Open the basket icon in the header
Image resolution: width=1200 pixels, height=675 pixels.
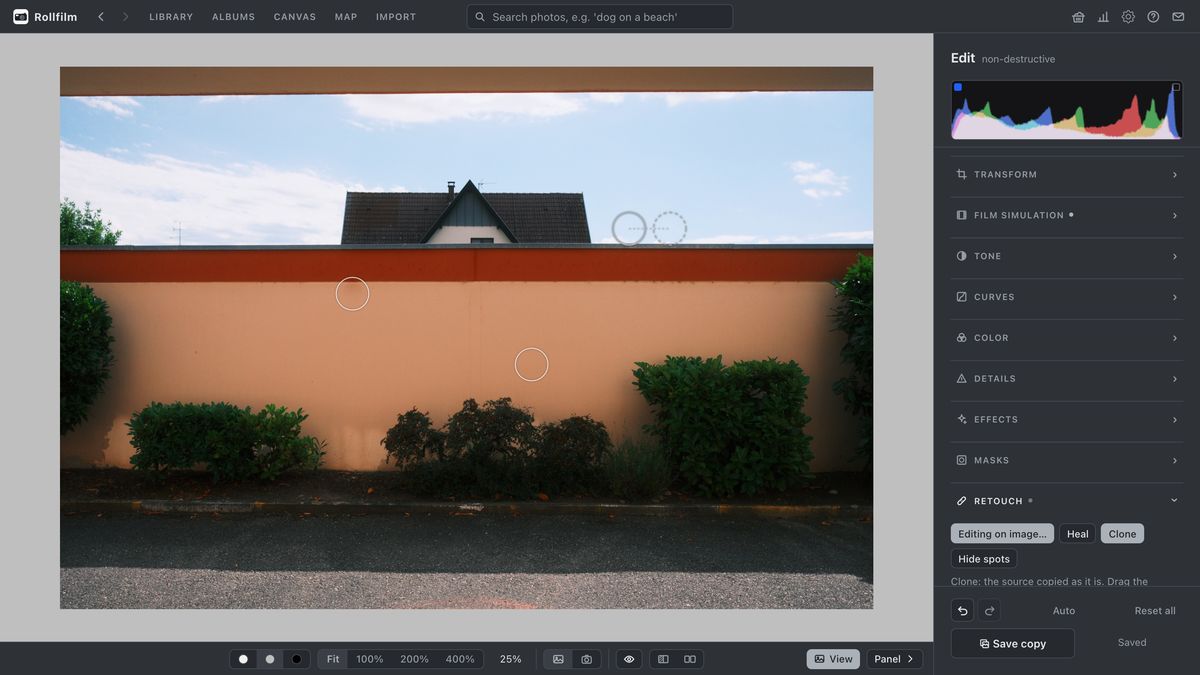(1078, 17)
